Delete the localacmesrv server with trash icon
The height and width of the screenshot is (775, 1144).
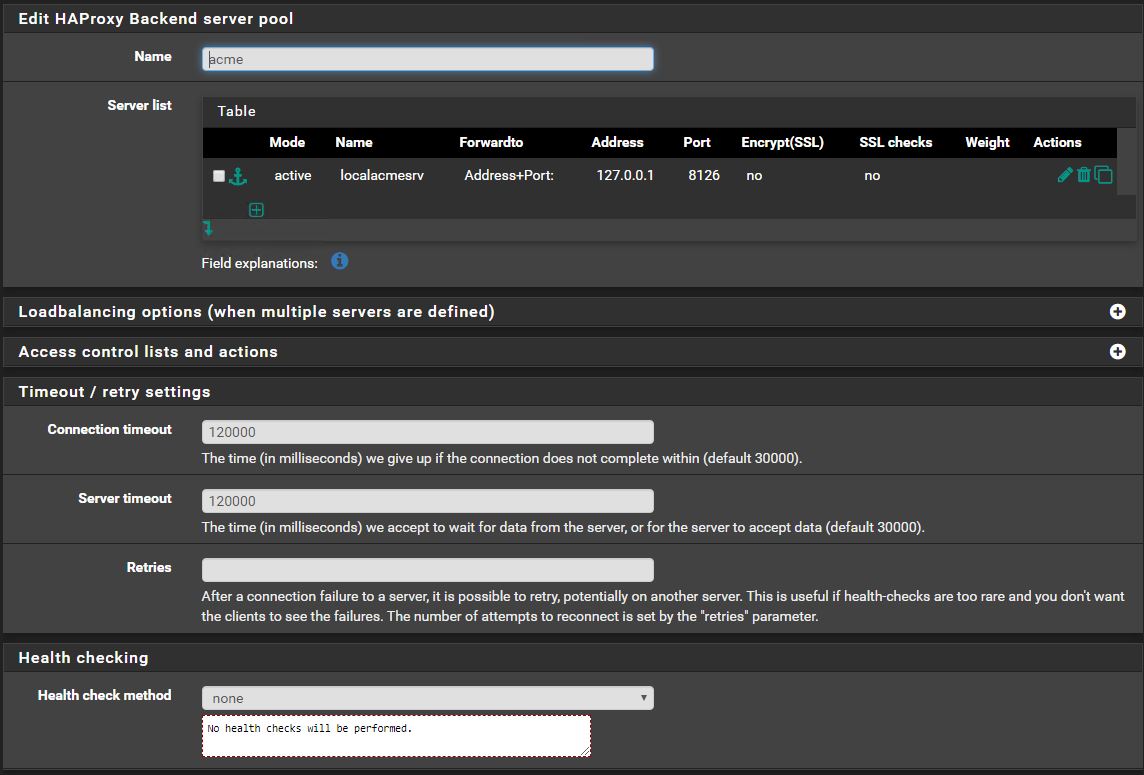pyautogui.click(x=1083, y=175)
